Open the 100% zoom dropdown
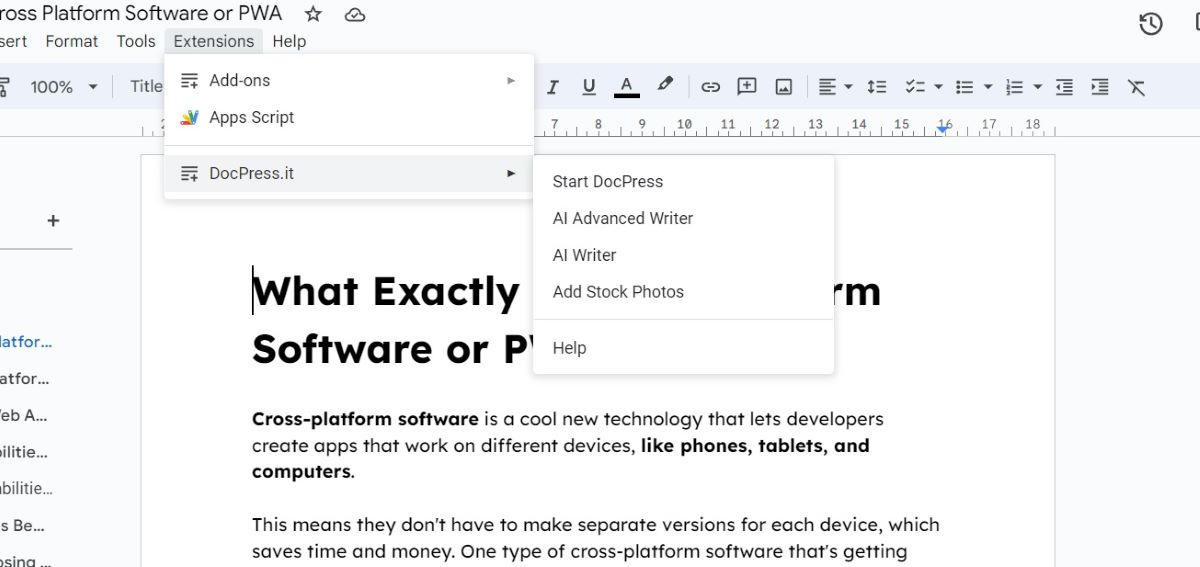The image size is (1200, 567). pyautogui.click(x=64, y=87)
